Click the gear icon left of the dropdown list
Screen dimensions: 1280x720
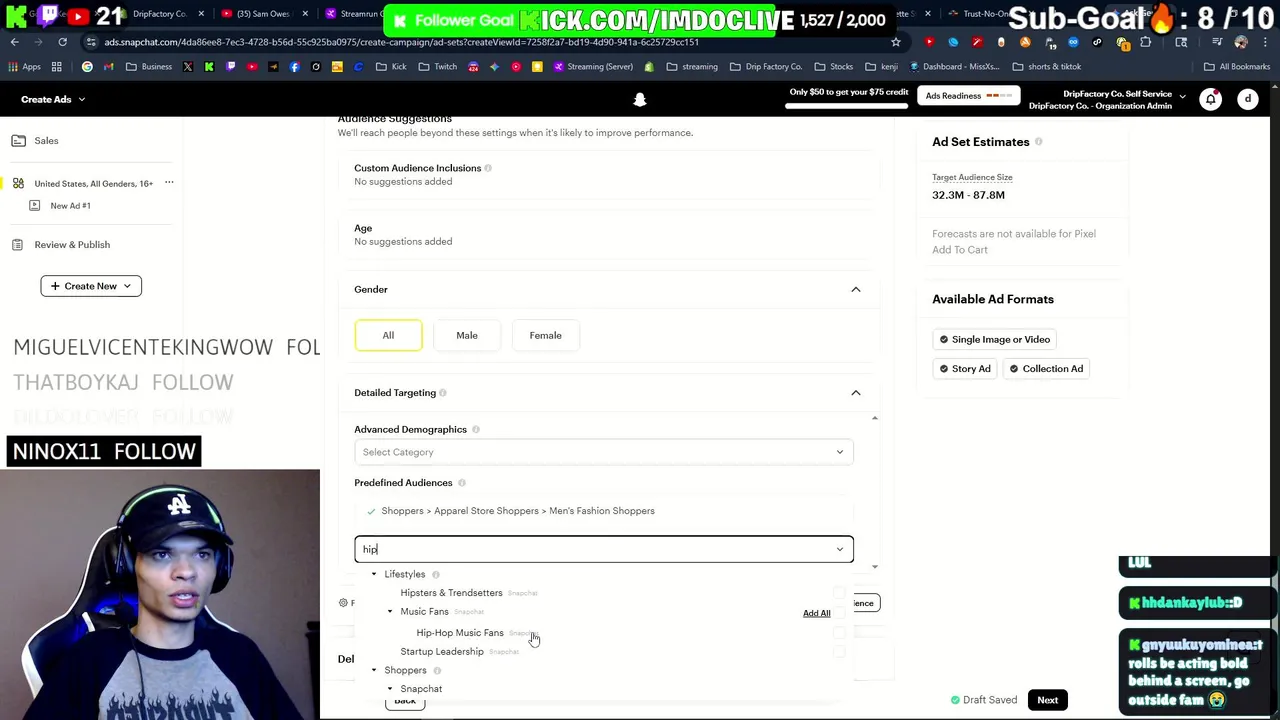[343, 603]
